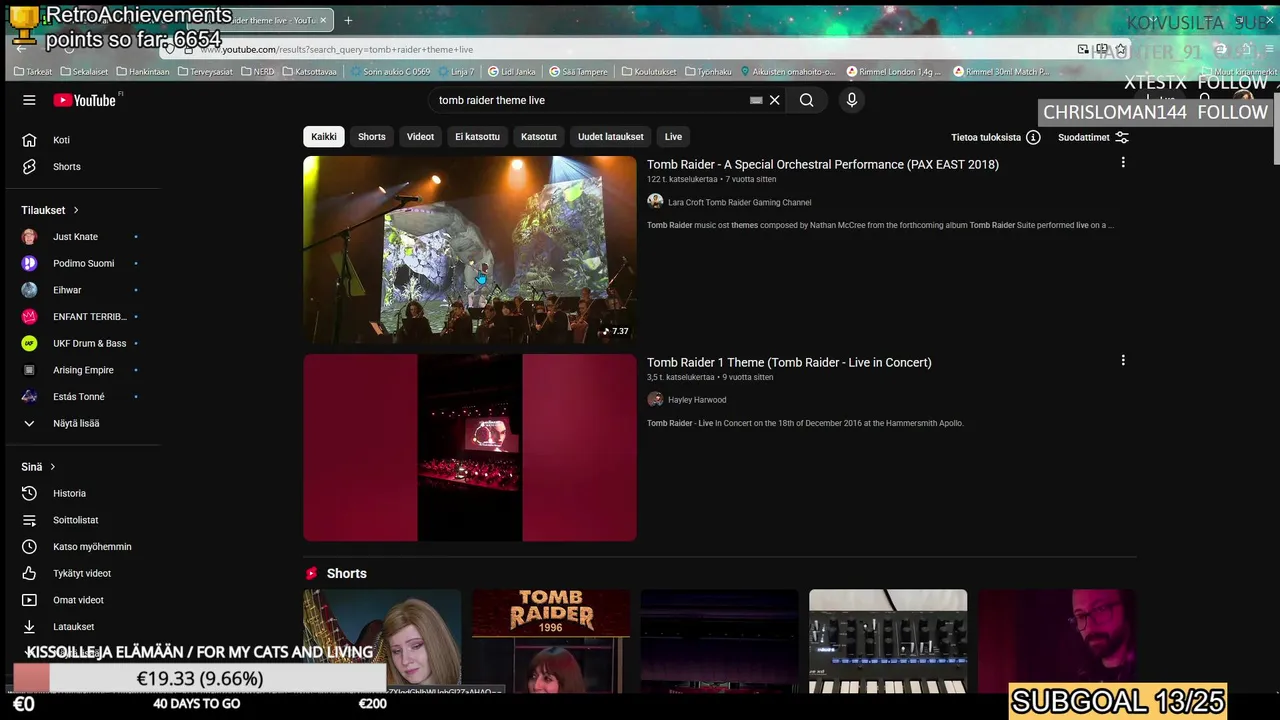Open a new browser tab

[x=348, y=20]
